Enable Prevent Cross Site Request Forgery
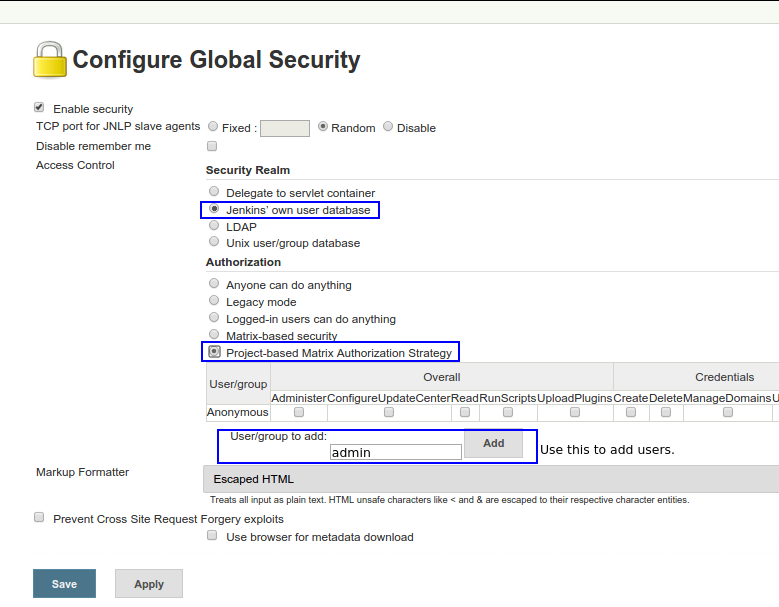Image resolution: width=779 pixels, height=607 pixels. click(39, 517)
